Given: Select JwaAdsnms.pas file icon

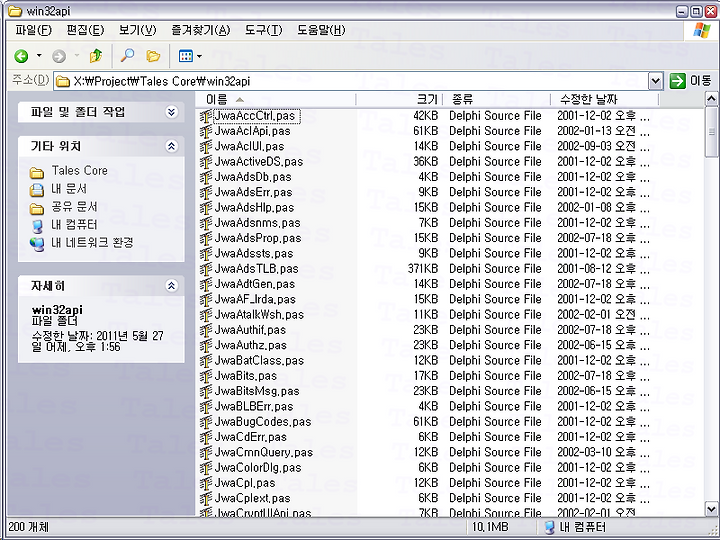Looking at the screenshot, I should tap(206, 223).
